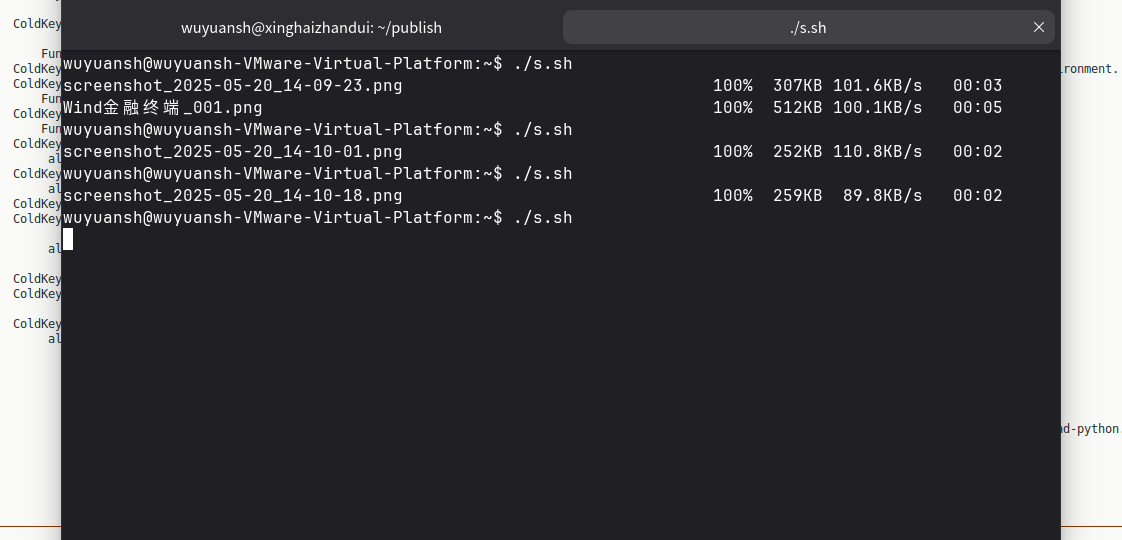The width and height of the screenshot is (1122, 540).
Task: Click the last ./s.sh prompt line
Action: coord(317,218)
